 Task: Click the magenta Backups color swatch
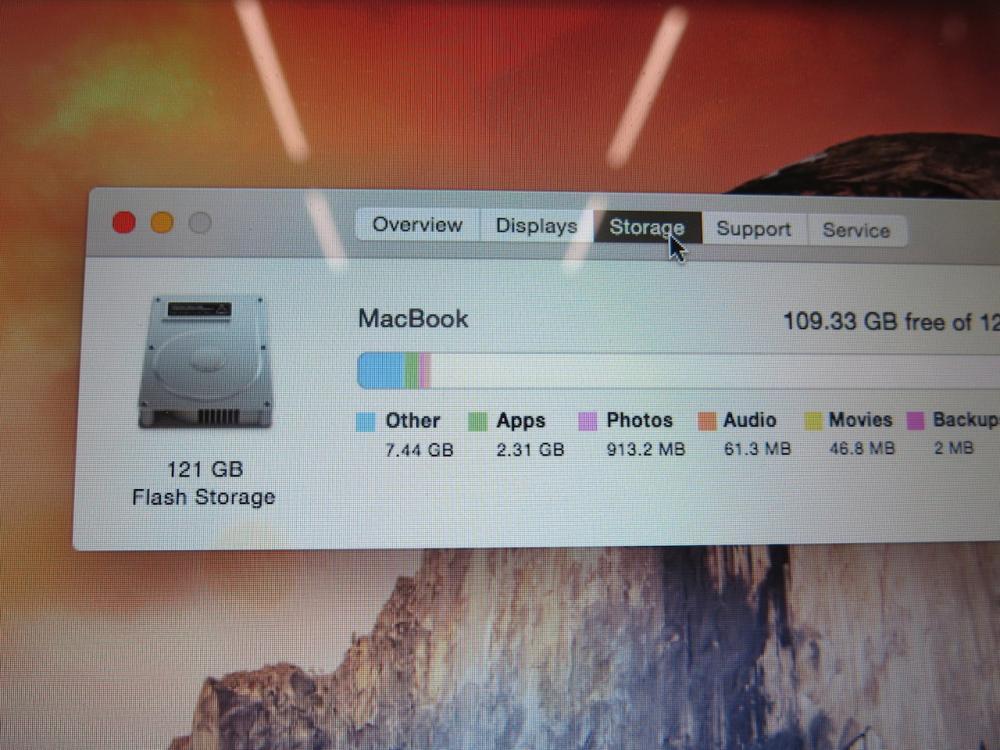(x=916, y=420)
